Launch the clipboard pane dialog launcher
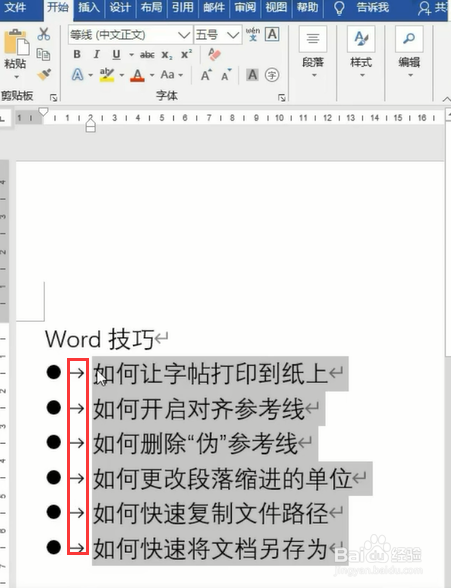This screenshot has width=451, height=588. 54,98
